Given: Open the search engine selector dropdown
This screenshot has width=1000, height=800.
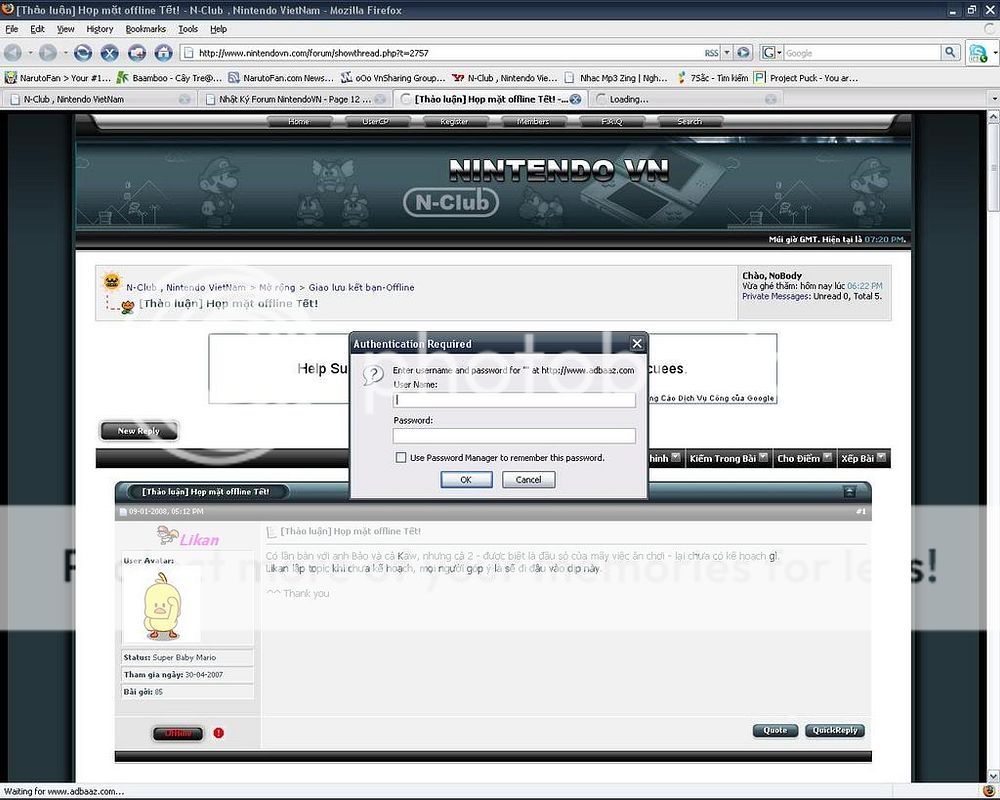Looking at the screenshot, I should click(x=772, y=53).
